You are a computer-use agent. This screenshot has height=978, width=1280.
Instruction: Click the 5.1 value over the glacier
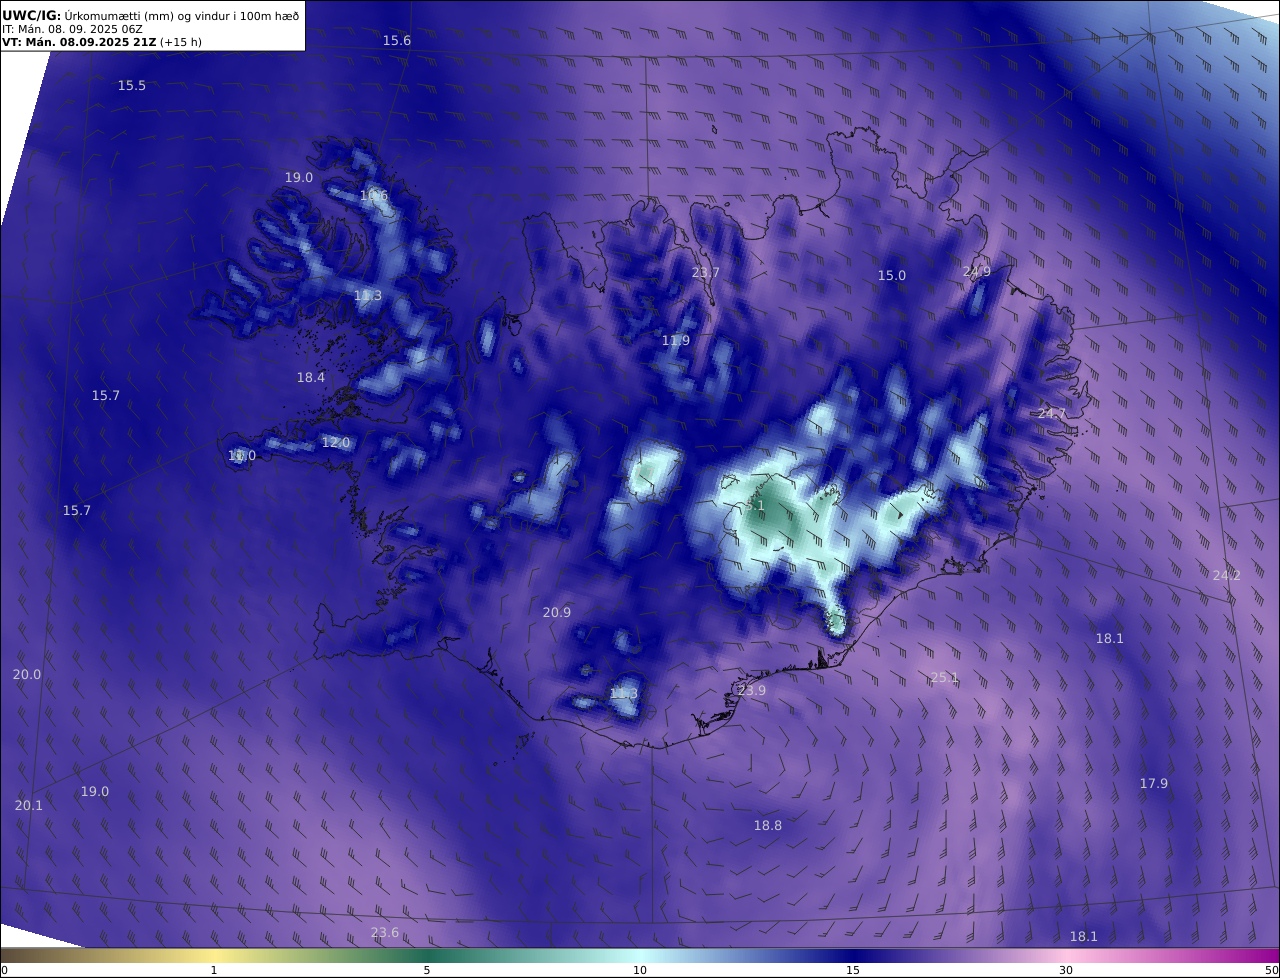754,506
